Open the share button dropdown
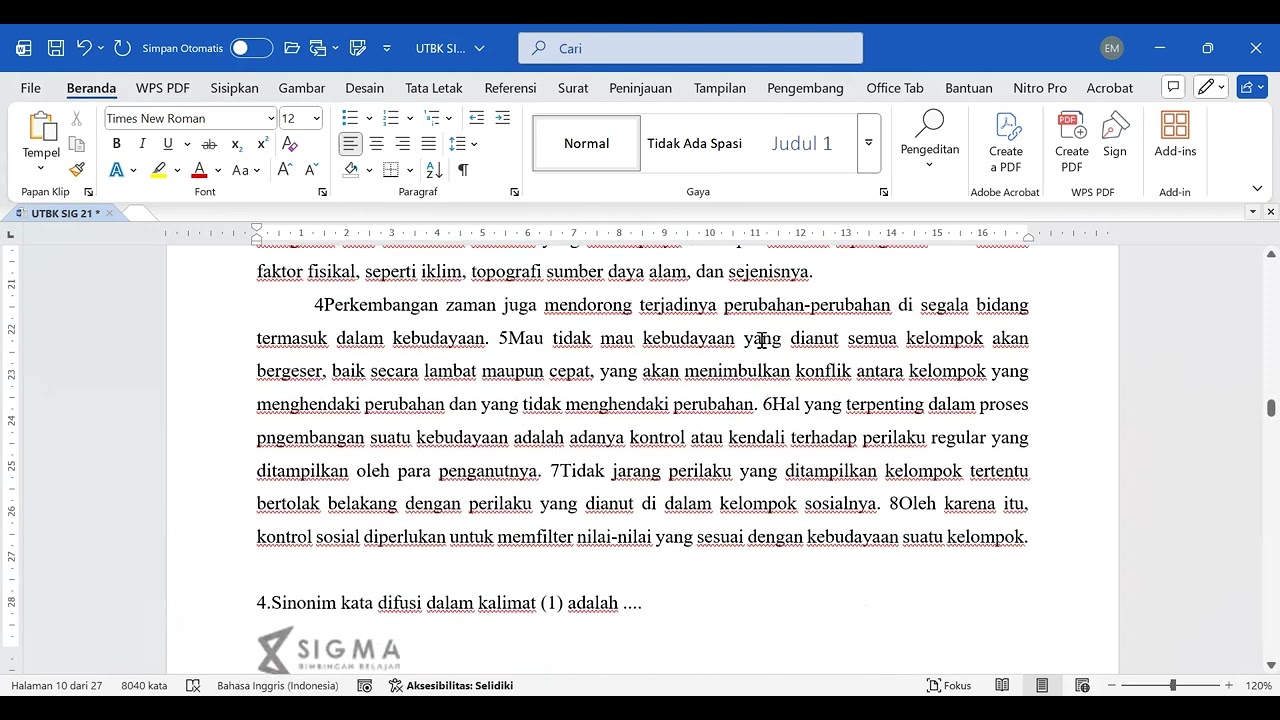The image size is (1280, 720). click(1252, 87)
